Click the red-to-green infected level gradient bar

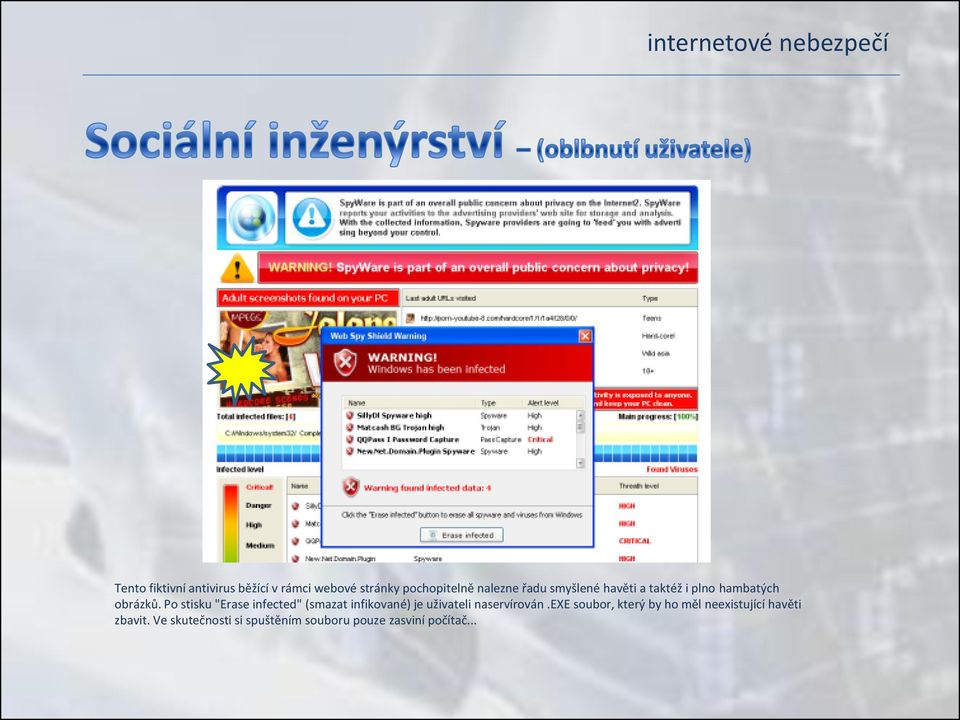click(231, 523)
